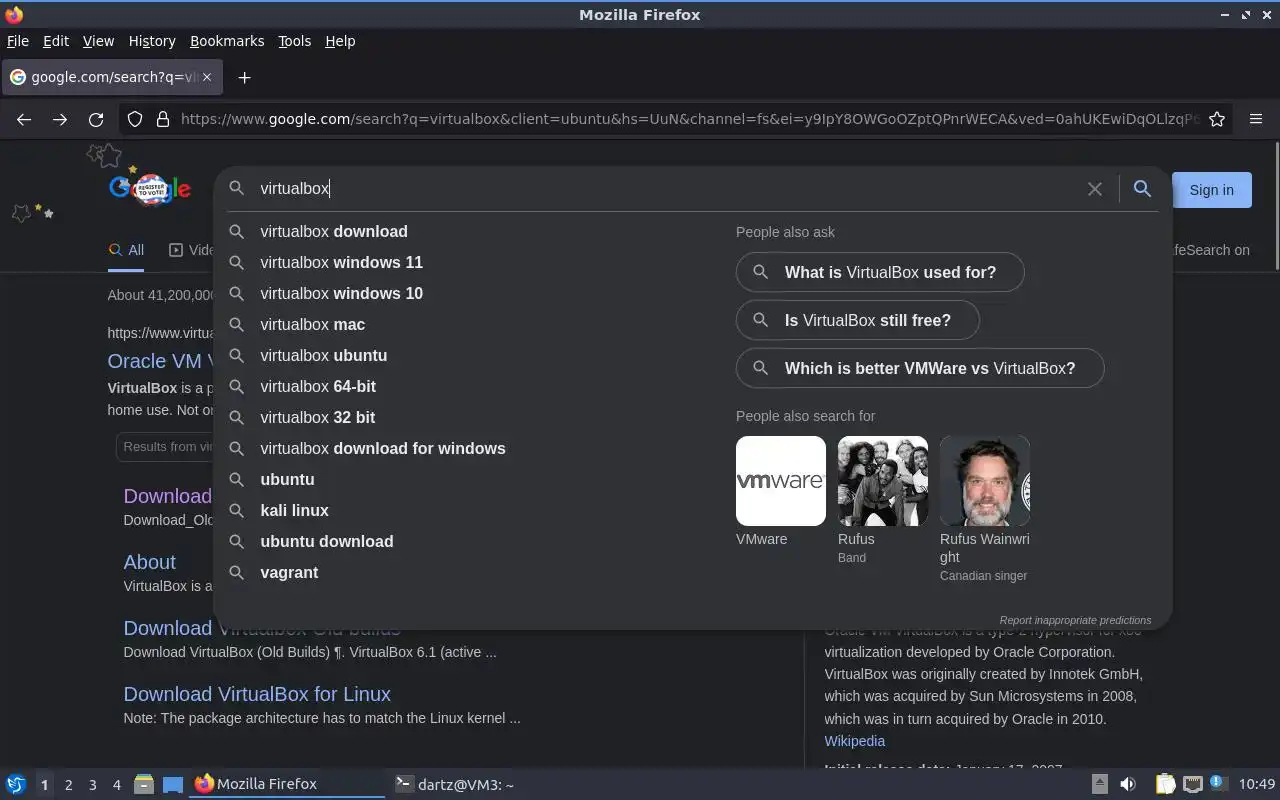Choose suggestion virtualbox download for windows
Image resolution: width=1280 pixels, height=800 pixels.
pos(470,448)
